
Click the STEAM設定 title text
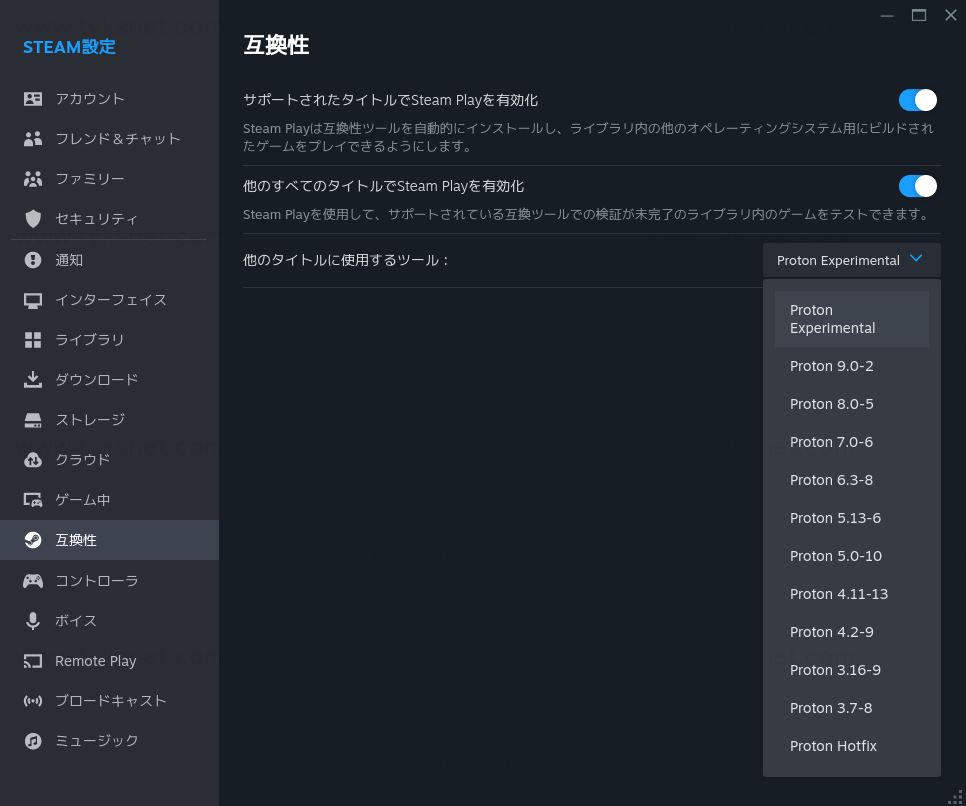tap(69, 47)
